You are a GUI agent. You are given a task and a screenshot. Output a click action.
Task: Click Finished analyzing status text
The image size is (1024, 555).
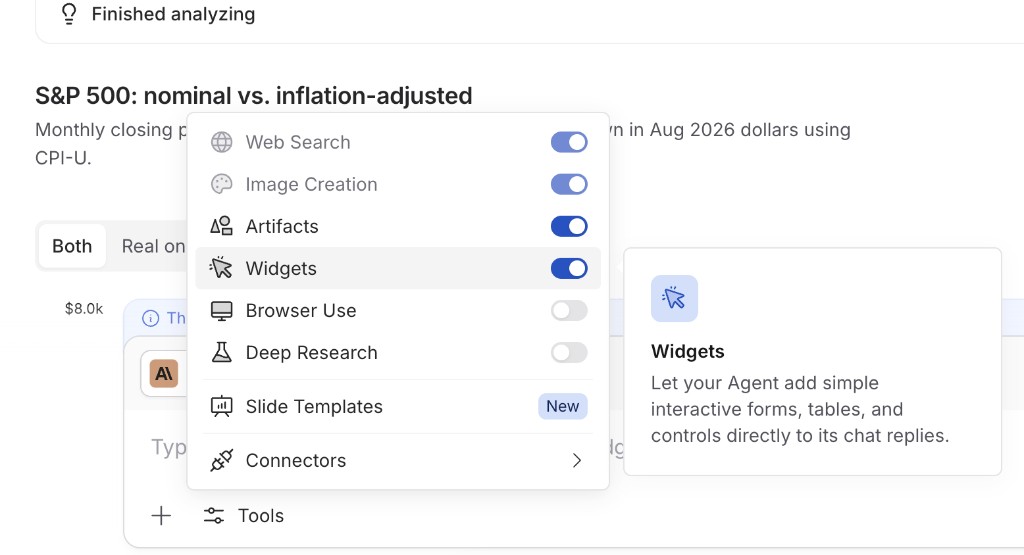click(x=173, y=14)
